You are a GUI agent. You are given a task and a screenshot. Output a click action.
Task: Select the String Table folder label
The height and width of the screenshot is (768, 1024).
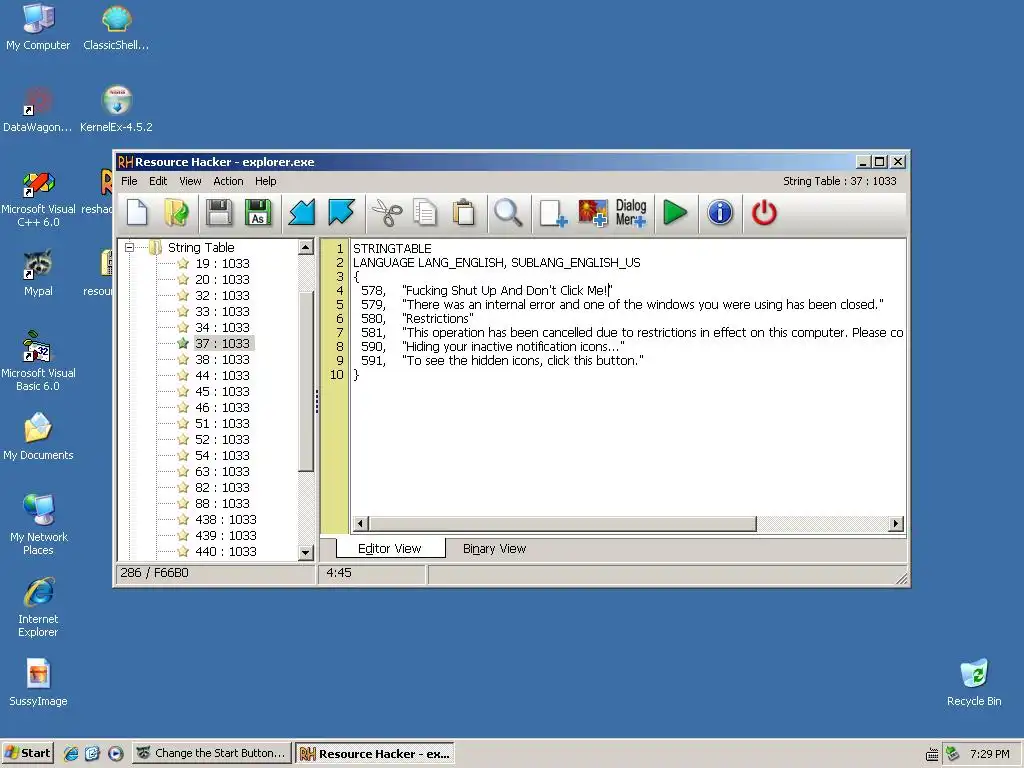201,248
